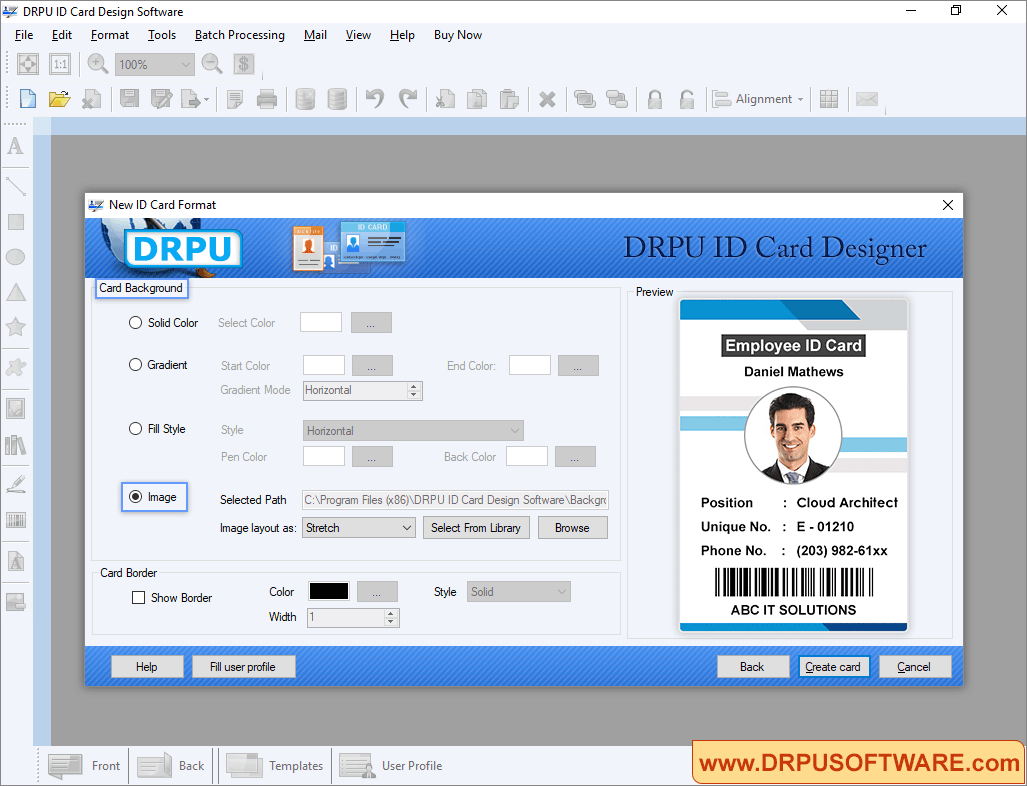Viewport: 1027px width, 786px height.
Task: Click the fit-to-window zoom icon
Action: tap(28, 64)
